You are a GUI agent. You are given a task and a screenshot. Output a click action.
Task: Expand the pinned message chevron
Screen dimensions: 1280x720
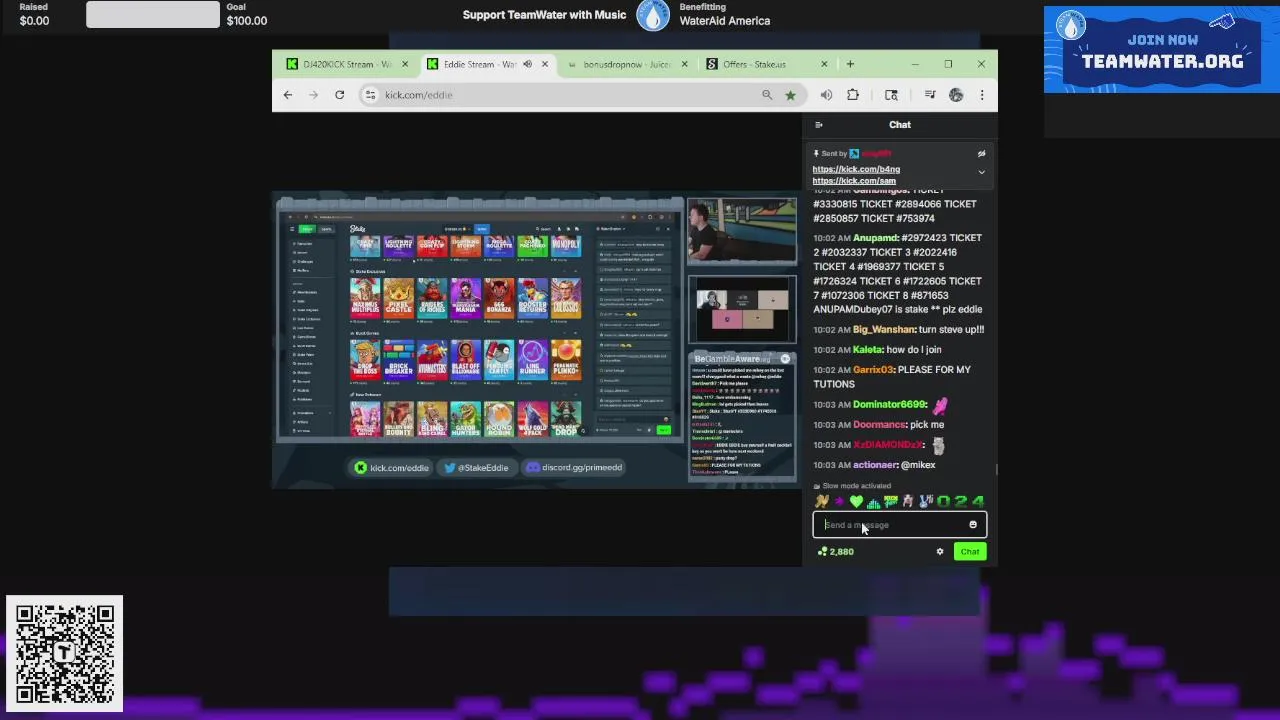(981, 172)
